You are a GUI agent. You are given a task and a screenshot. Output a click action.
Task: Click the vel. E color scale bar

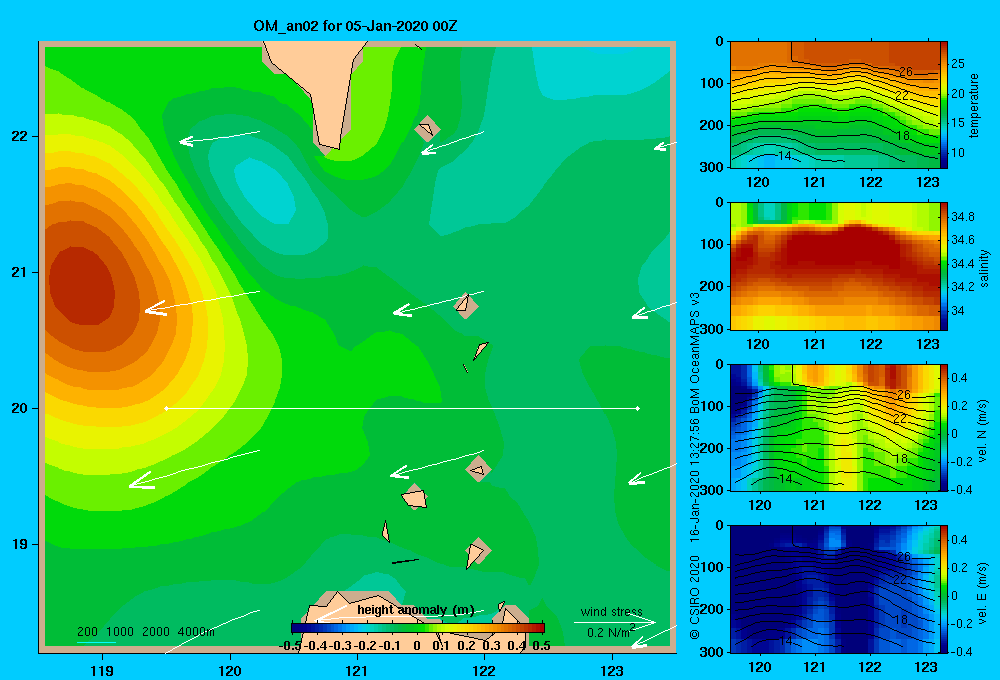[x=944, y=589]
